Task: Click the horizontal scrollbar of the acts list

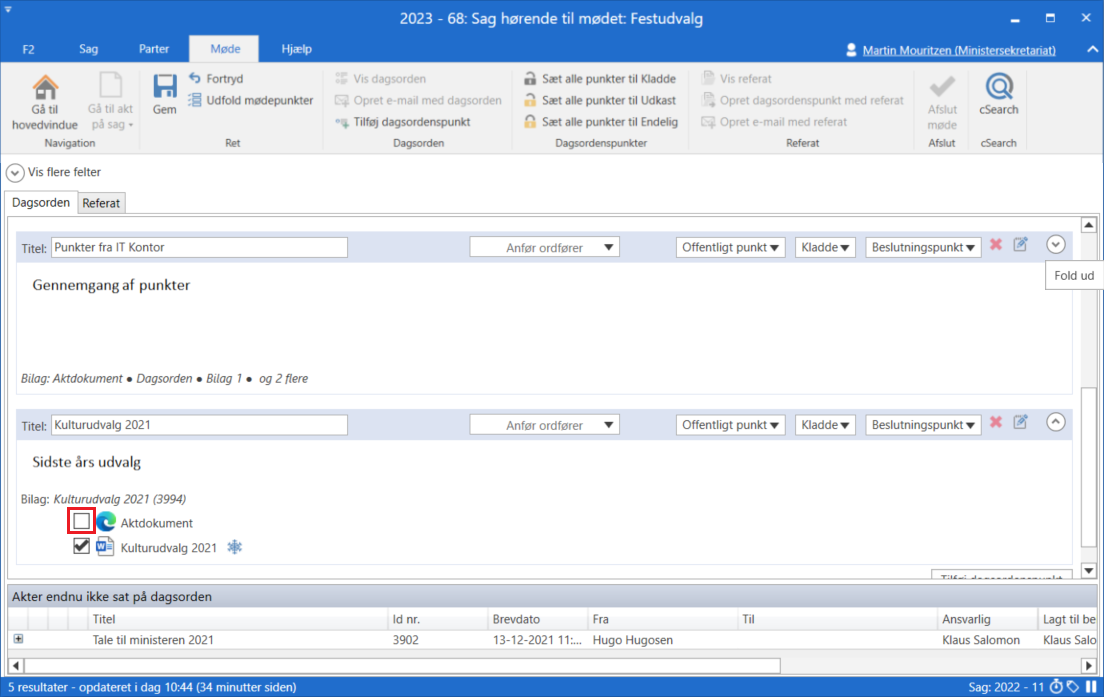Action: pos(400,665)
